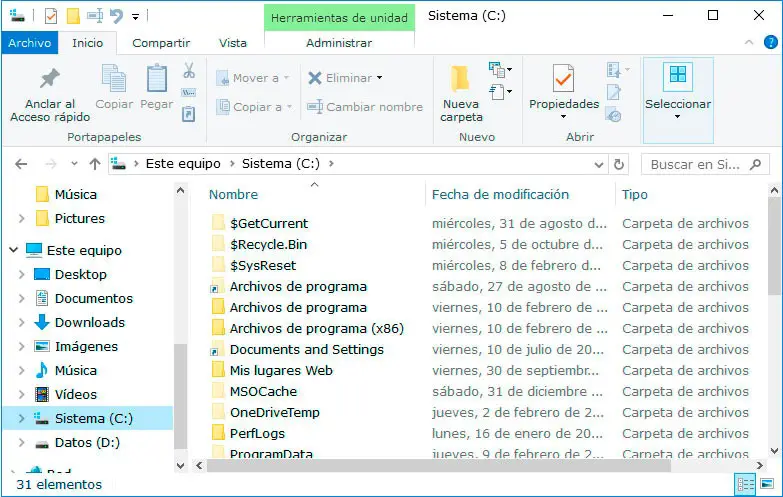
Task: Pin to Quick access (Anclar al Acceso rápido)
Action: (x=50, y=95)
